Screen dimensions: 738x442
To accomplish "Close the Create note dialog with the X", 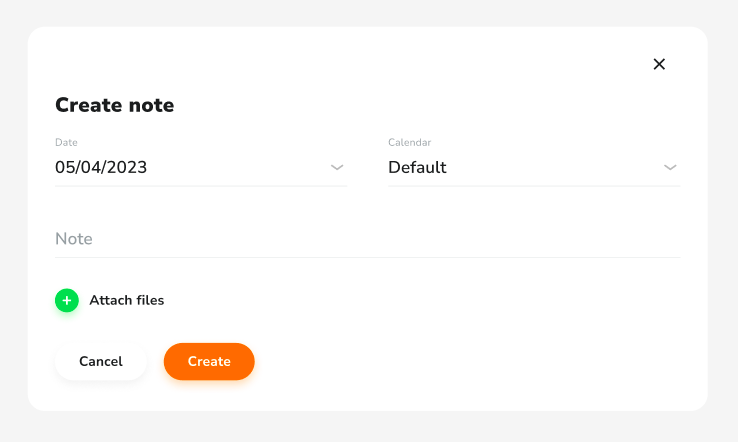I will click(x=659, y=64).
